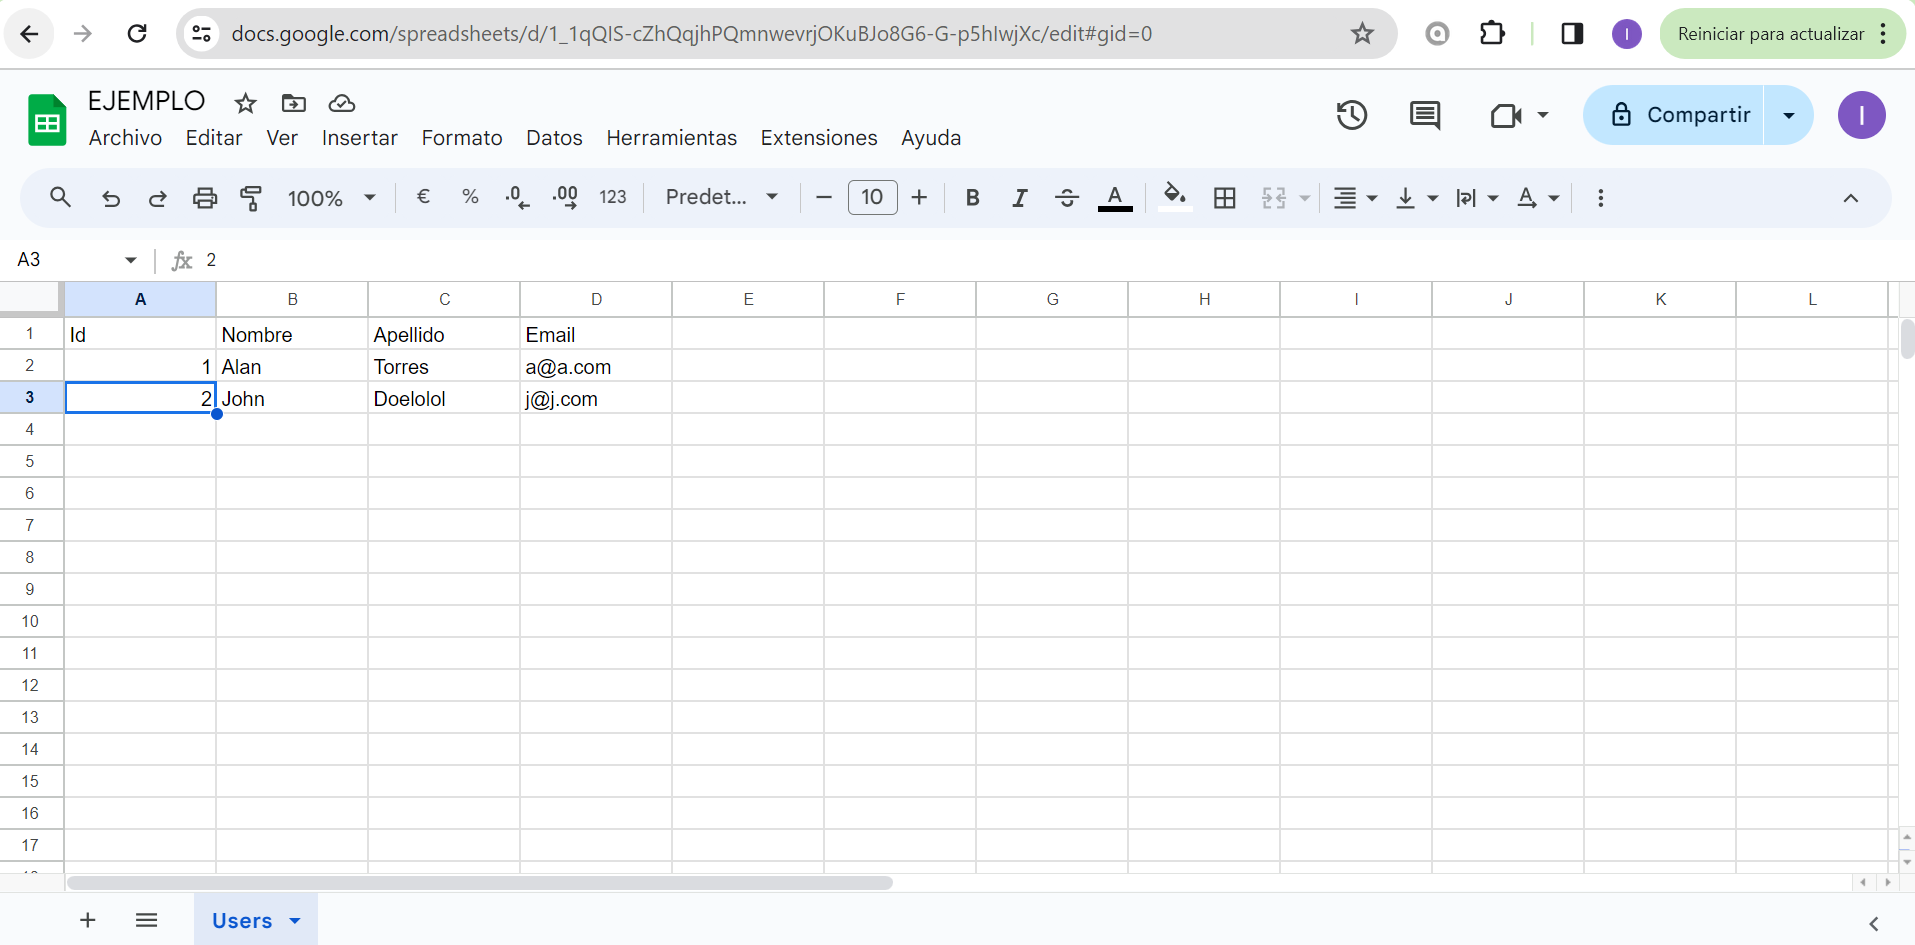Toggle bold formatting
Image resolution: width=1915 pixels, height=945 pixels.
pyautogui.click(x=972, y=198)
